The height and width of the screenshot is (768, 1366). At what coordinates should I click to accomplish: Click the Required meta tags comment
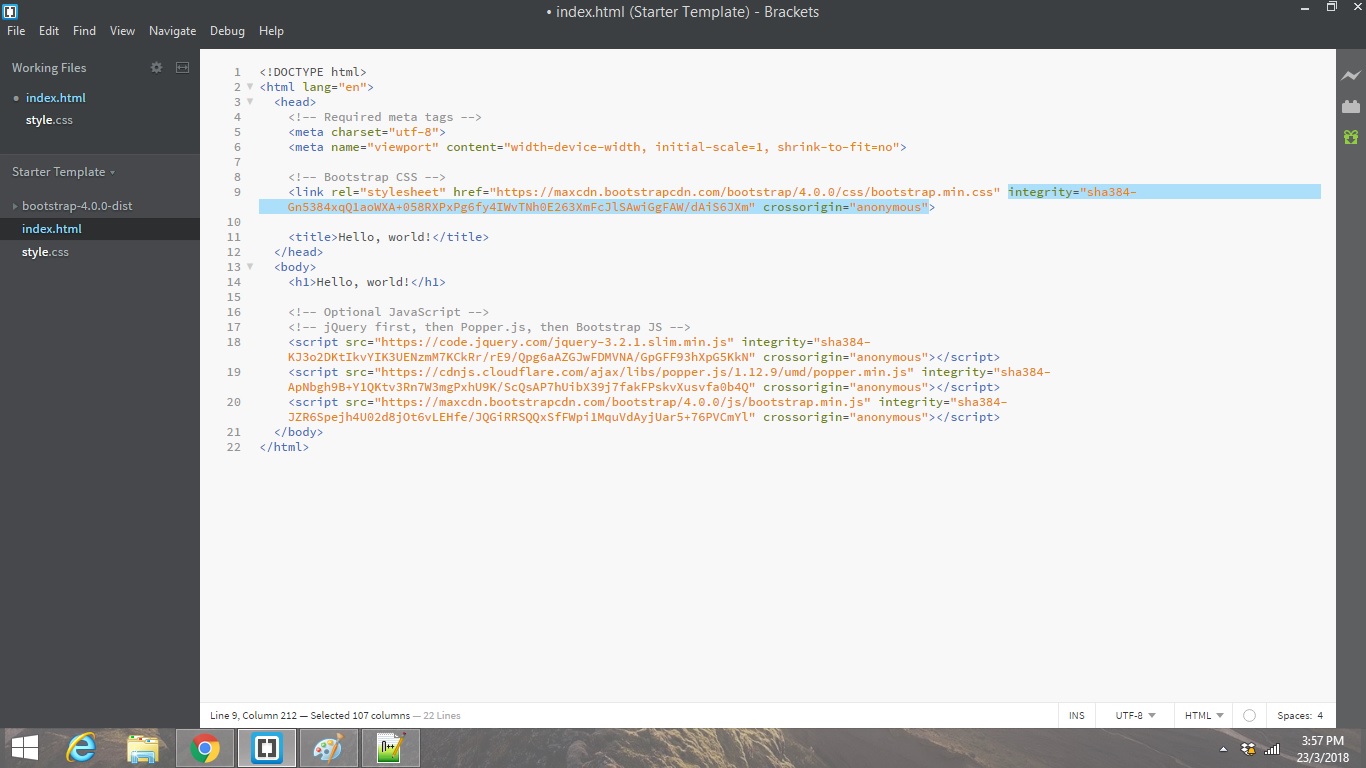pyautogui.click(x=385, y=117)
